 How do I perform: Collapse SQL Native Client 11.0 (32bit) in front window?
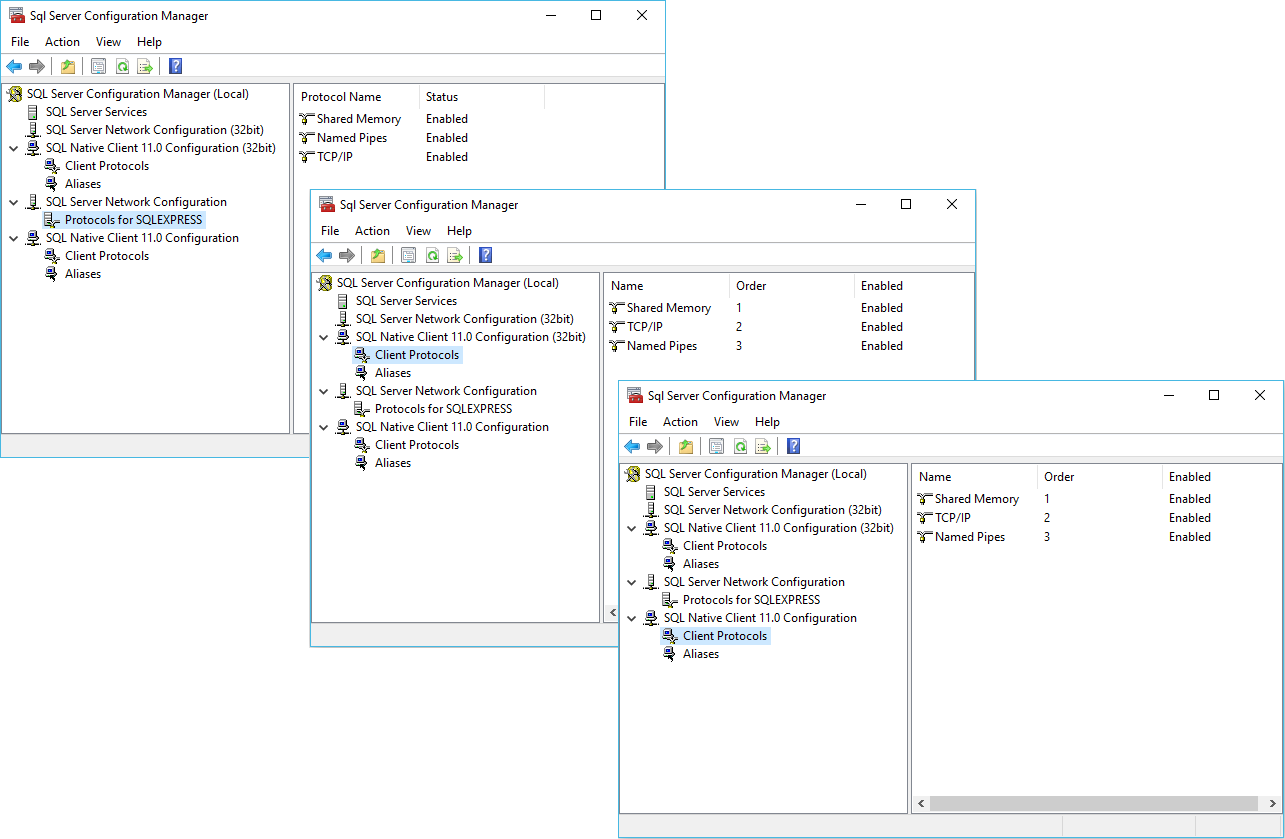pyautogui.click(x=632, y=528)
